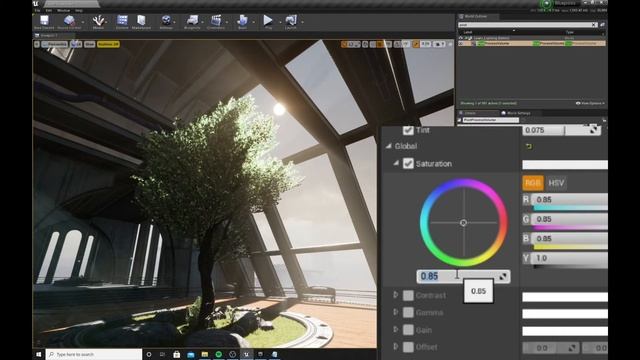The image size is (640, 360).
Task: Enable the Gain checkbox
Action: tap(408, 330)
